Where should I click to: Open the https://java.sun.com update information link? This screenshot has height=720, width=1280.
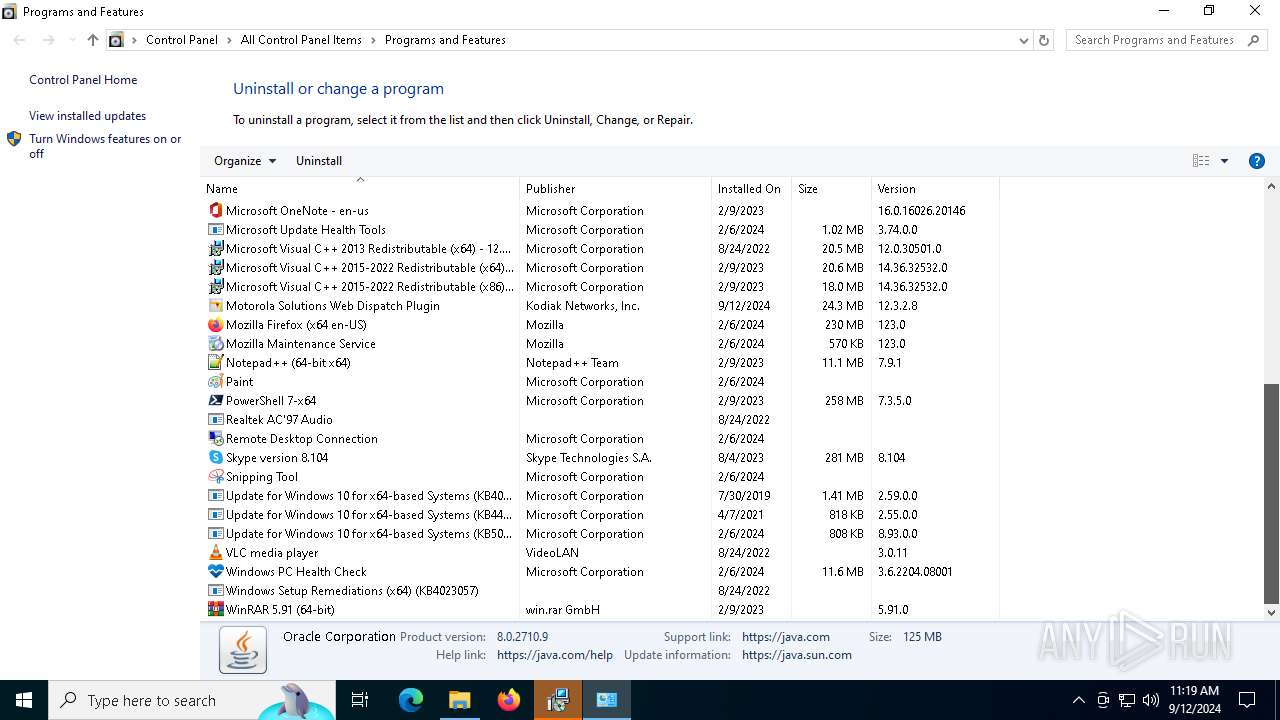[797, 655]
